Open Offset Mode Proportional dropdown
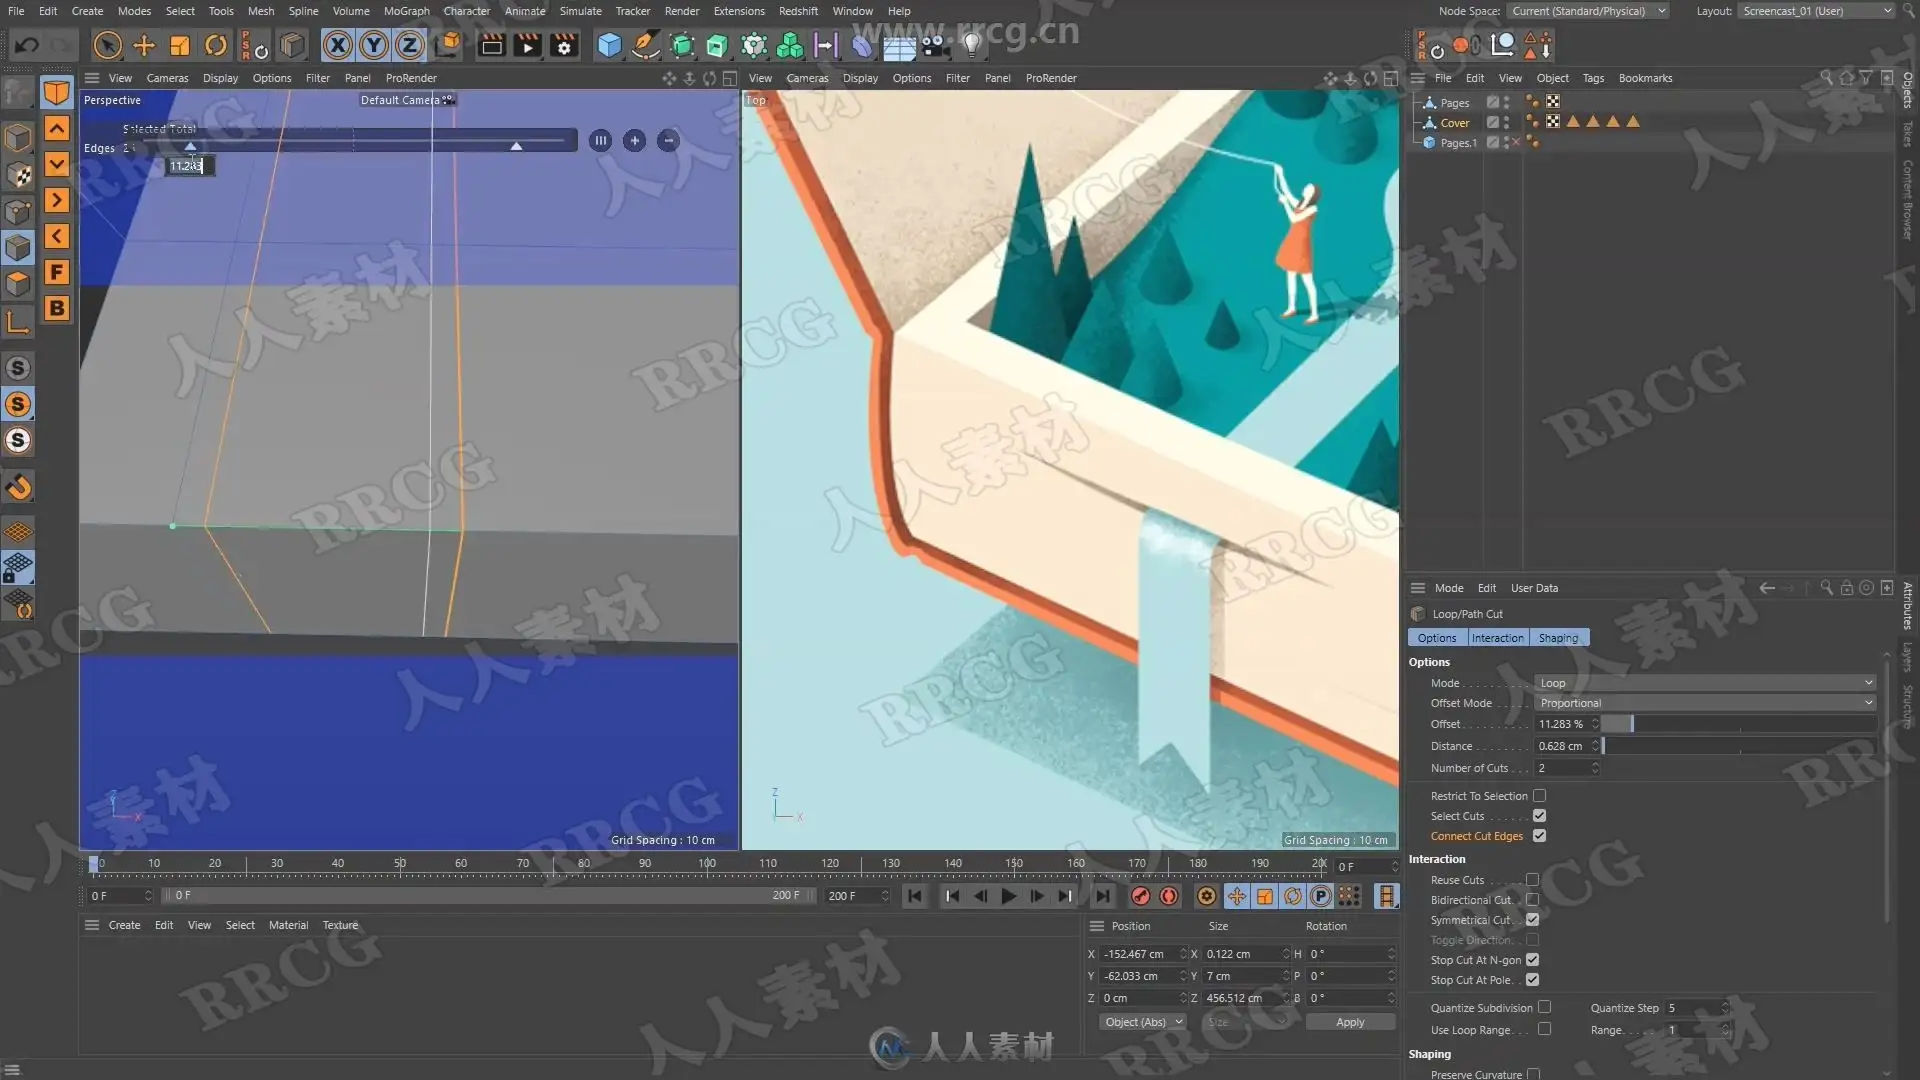The image size is (1920, 1080). pyautogui.click(x=1705, y=703)
